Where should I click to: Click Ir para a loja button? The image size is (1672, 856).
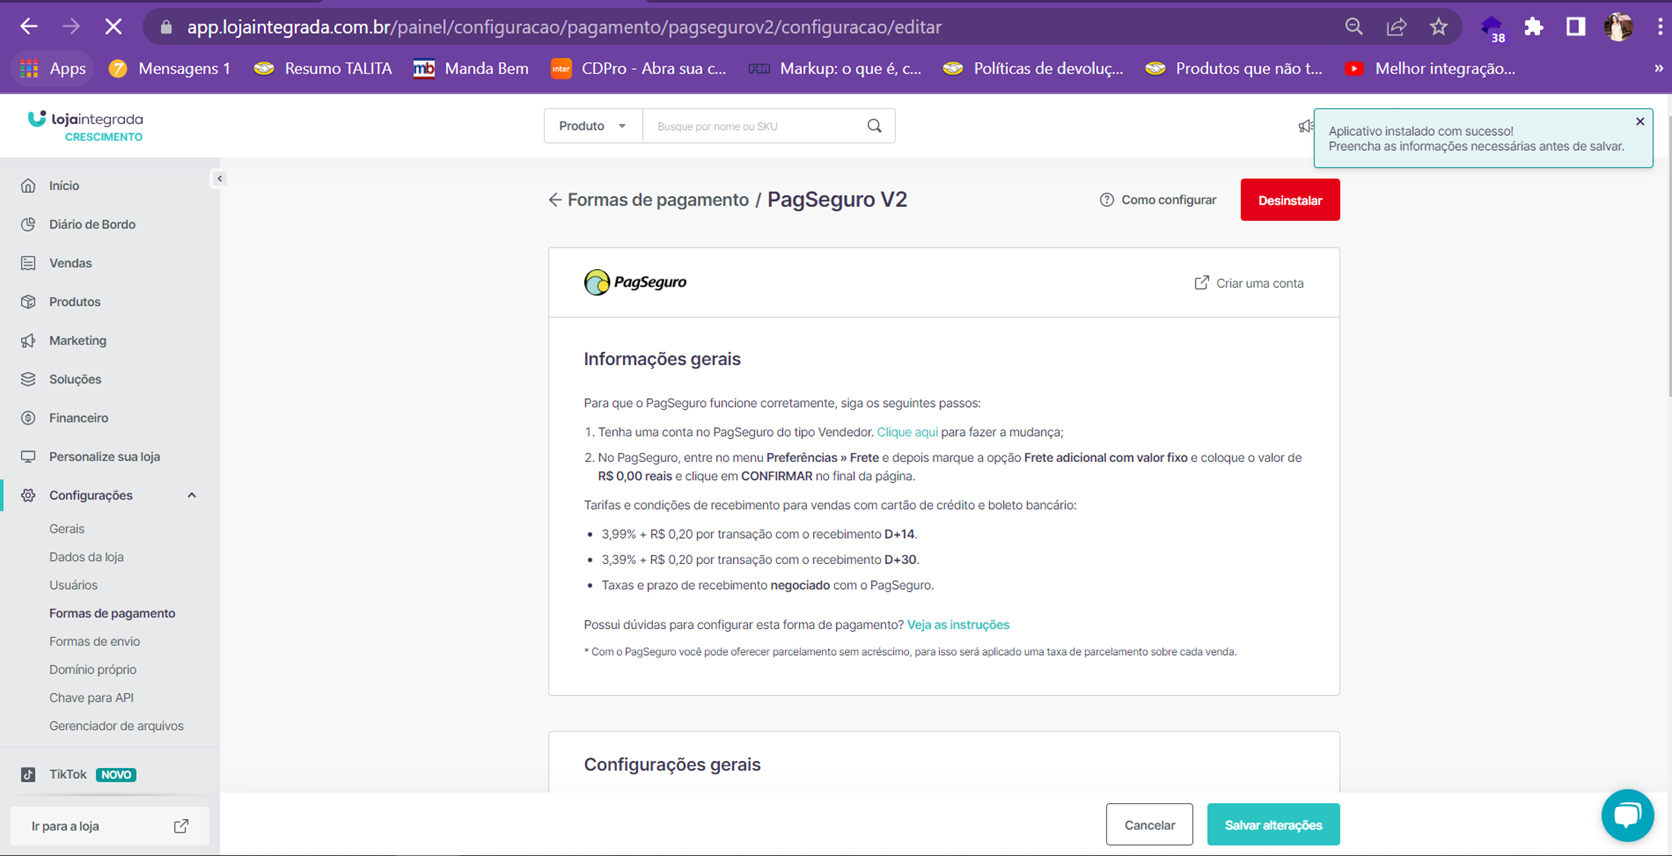pos(109,826)
